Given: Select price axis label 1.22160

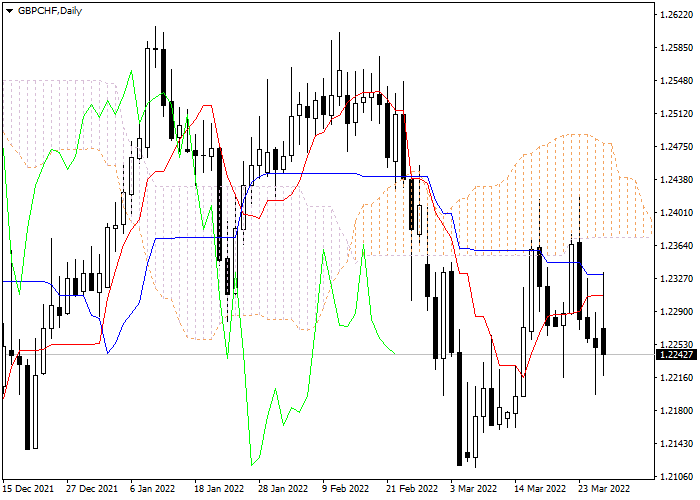Looking at the screenshot, I should point(676,378).
